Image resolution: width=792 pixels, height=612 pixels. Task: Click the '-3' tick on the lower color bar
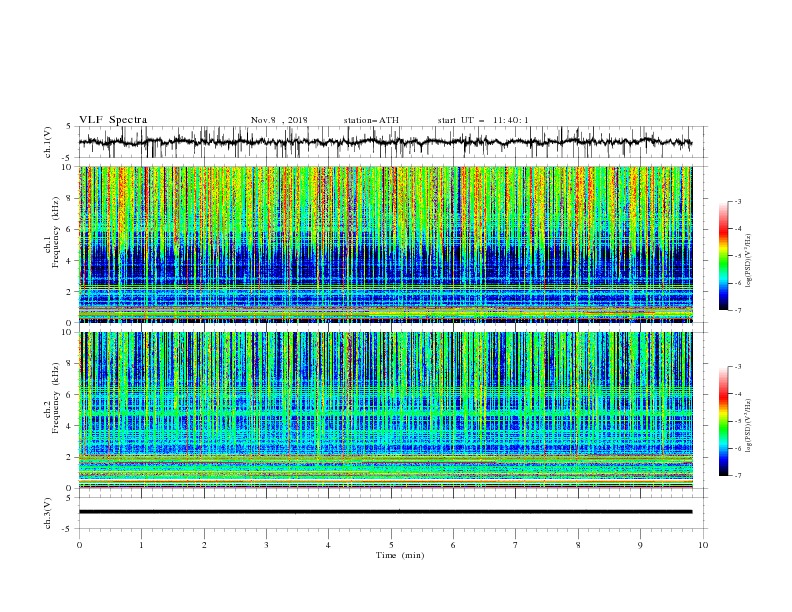click(738, 367)
